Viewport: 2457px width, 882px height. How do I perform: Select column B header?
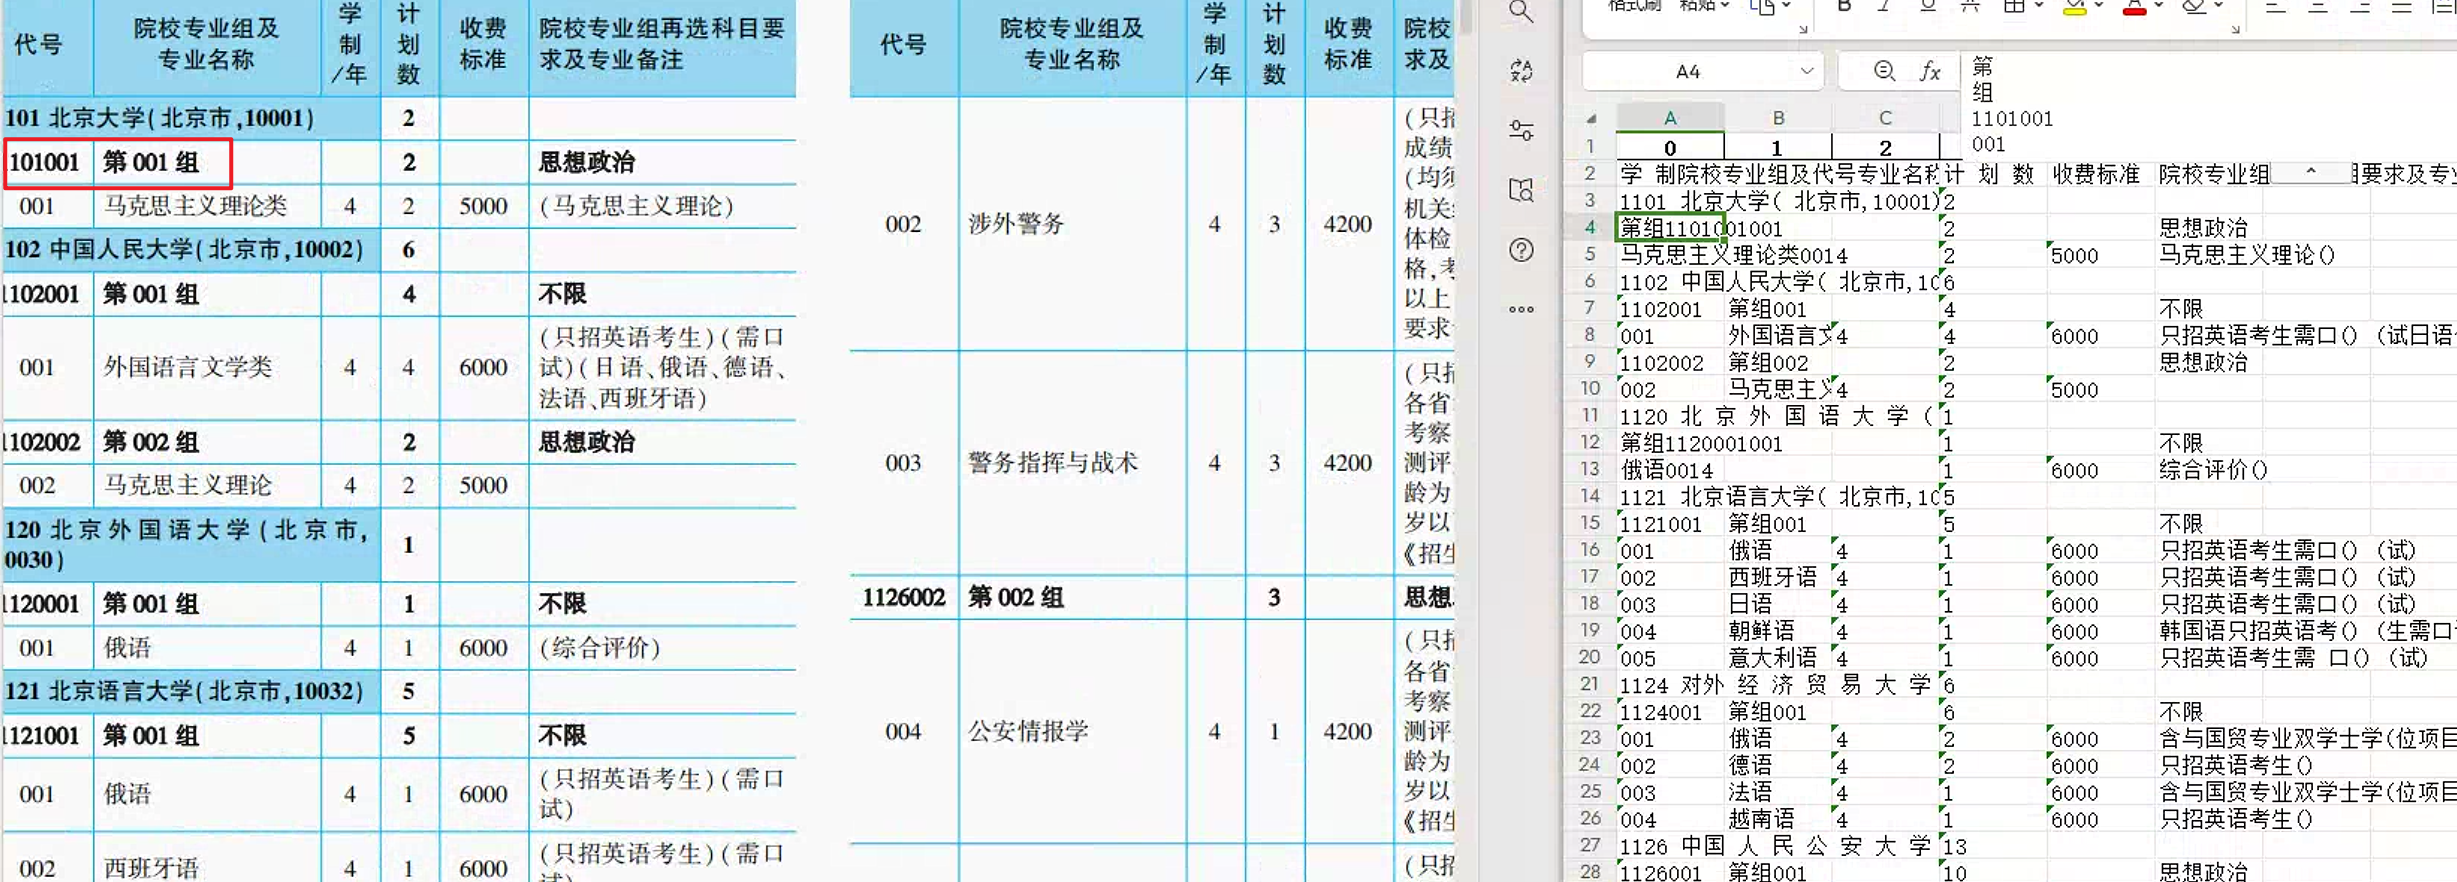(x=1778, y=118)
